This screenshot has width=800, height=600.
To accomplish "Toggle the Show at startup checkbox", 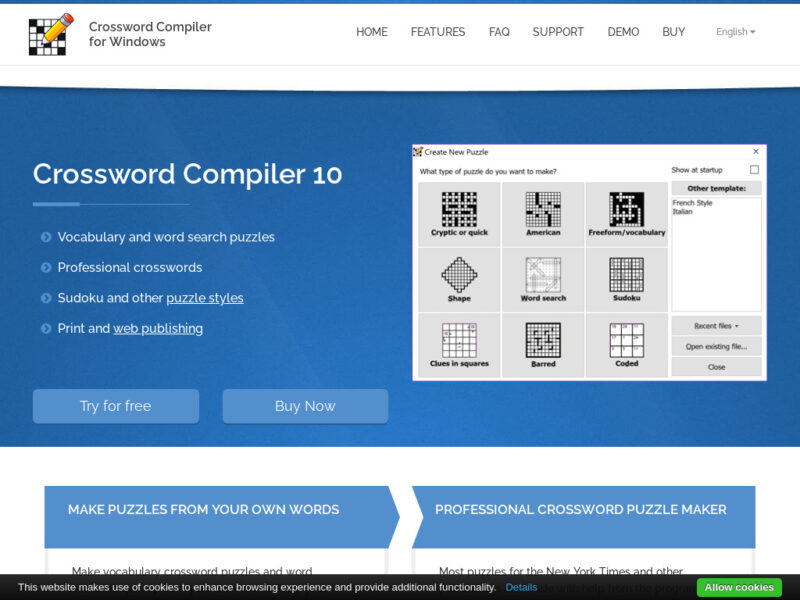I will click(x=754, y=169).
